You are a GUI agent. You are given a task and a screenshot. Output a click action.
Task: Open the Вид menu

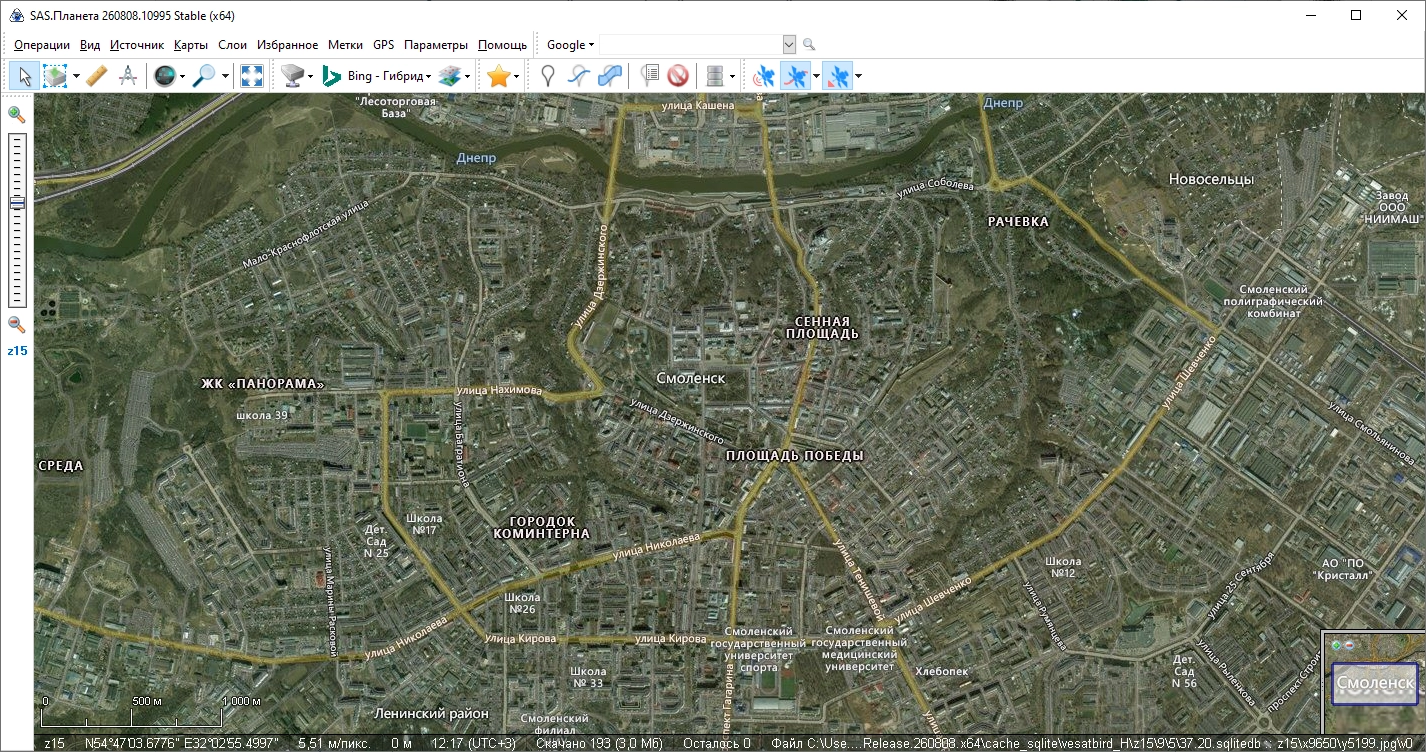[x=90, y=45]
